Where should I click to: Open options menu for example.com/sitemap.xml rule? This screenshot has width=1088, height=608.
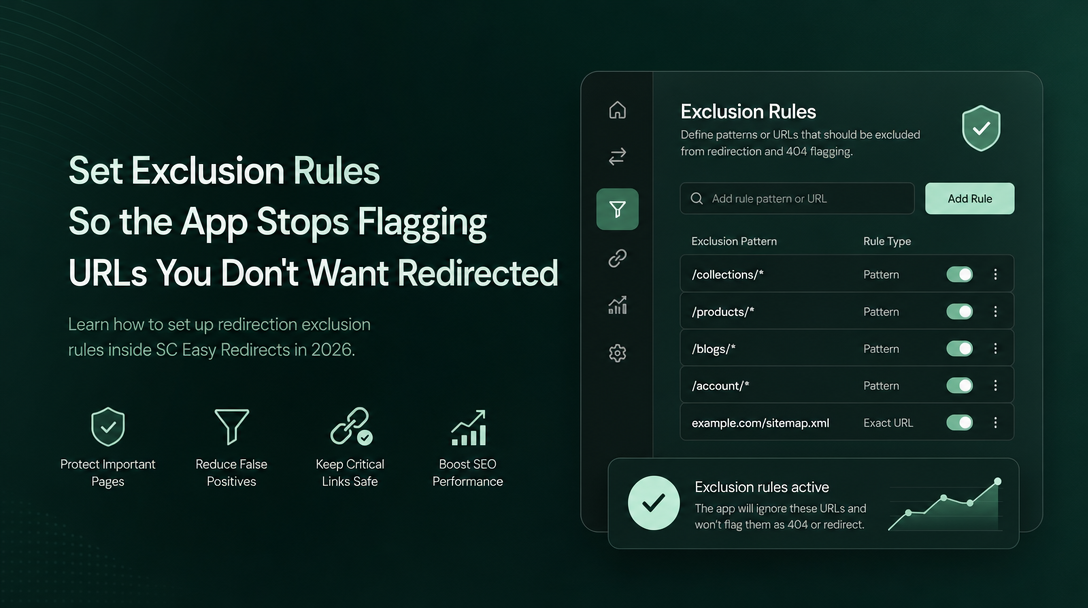995,423
